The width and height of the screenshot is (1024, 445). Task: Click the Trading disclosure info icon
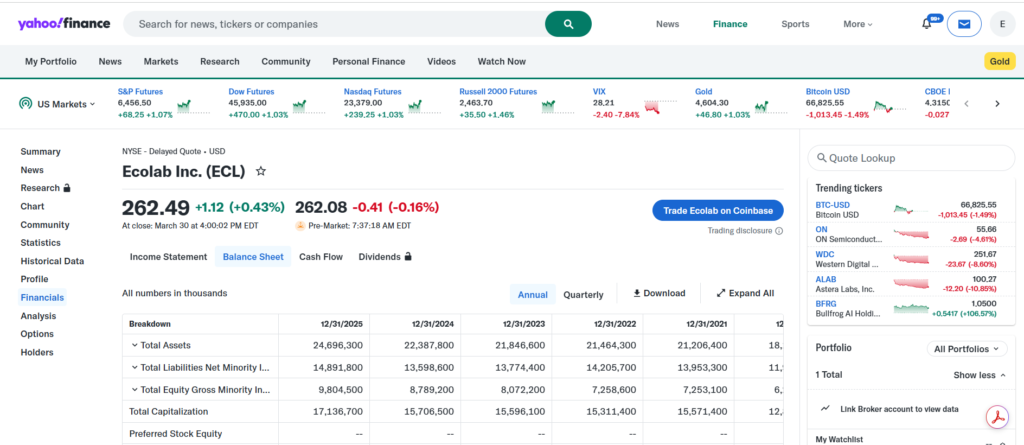779,231
